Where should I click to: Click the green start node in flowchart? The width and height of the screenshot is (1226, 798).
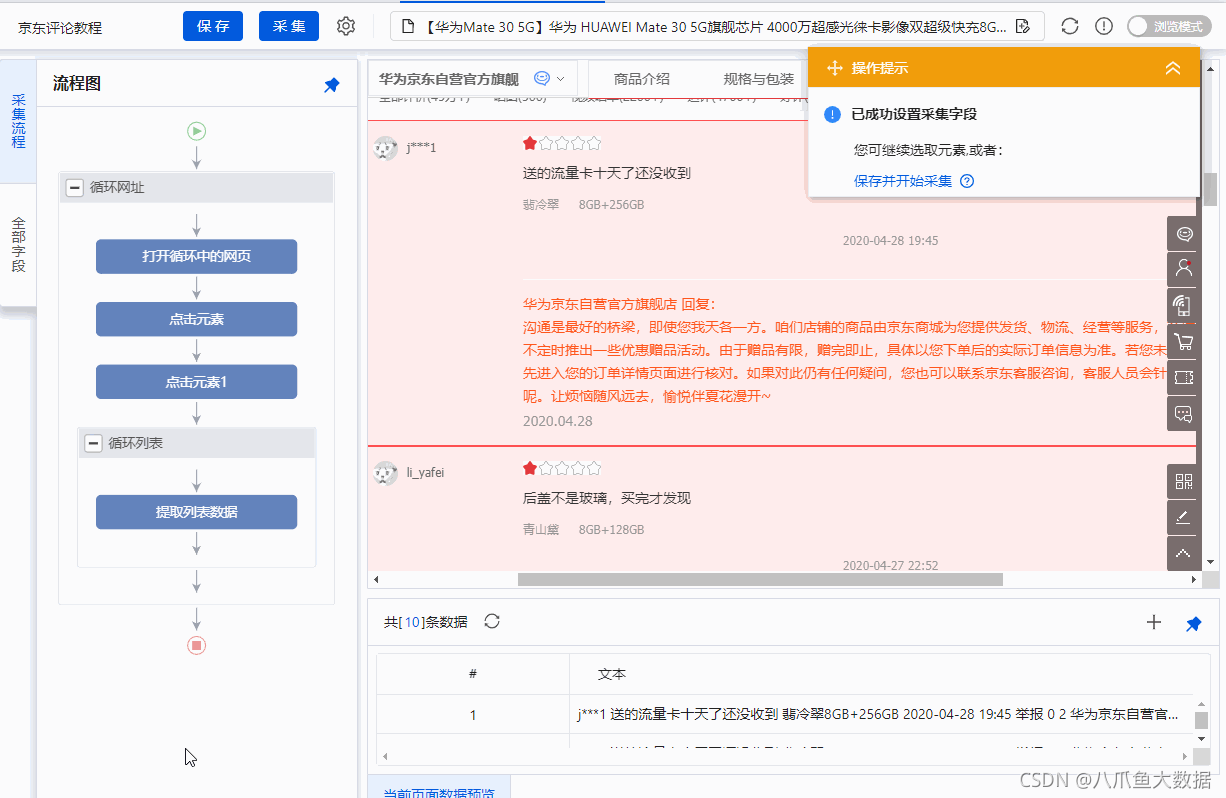196,130
